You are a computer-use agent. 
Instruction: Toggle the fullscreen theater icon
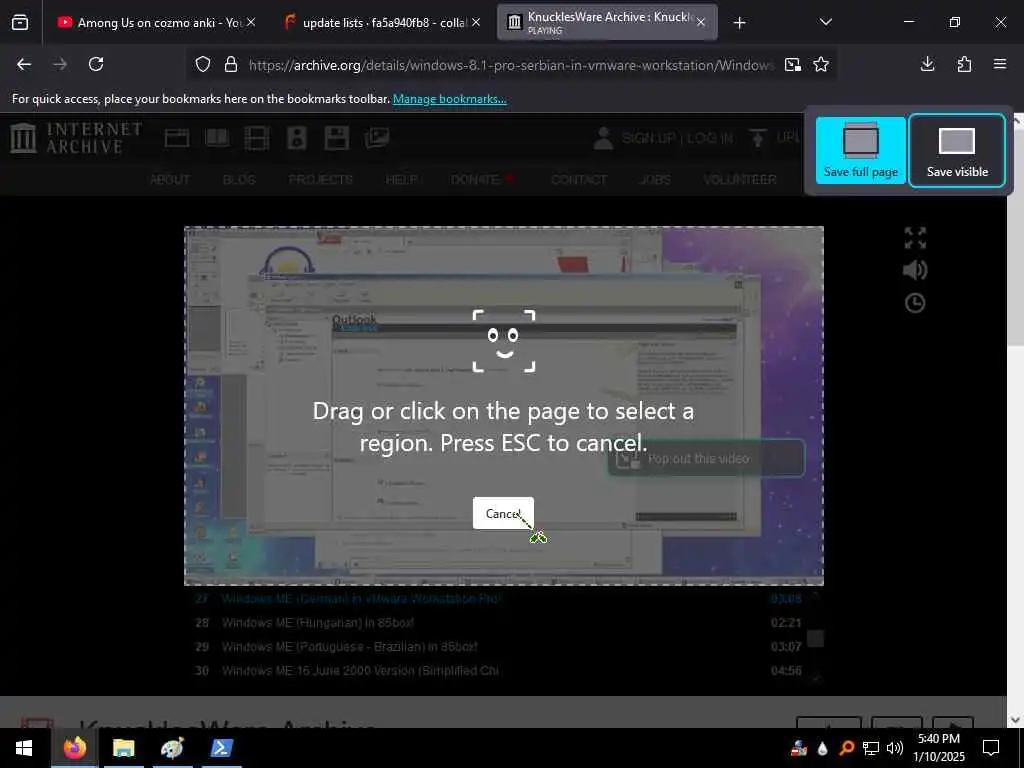(x=915, y=238)
